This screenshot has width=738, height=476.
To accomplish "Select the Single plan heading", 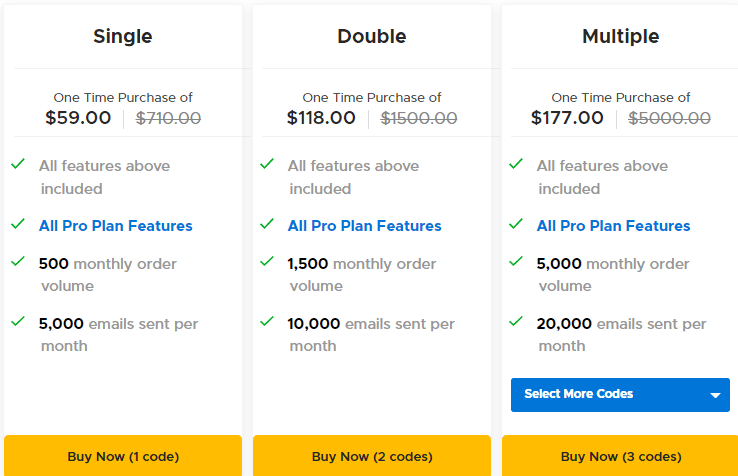I will 123,37.
